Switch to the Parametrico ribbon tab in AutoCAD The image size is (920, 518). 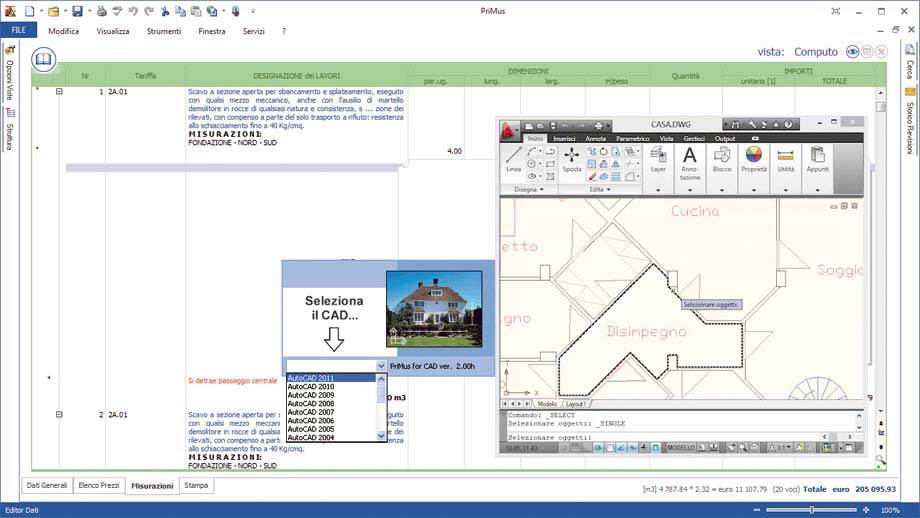[632, 138]
